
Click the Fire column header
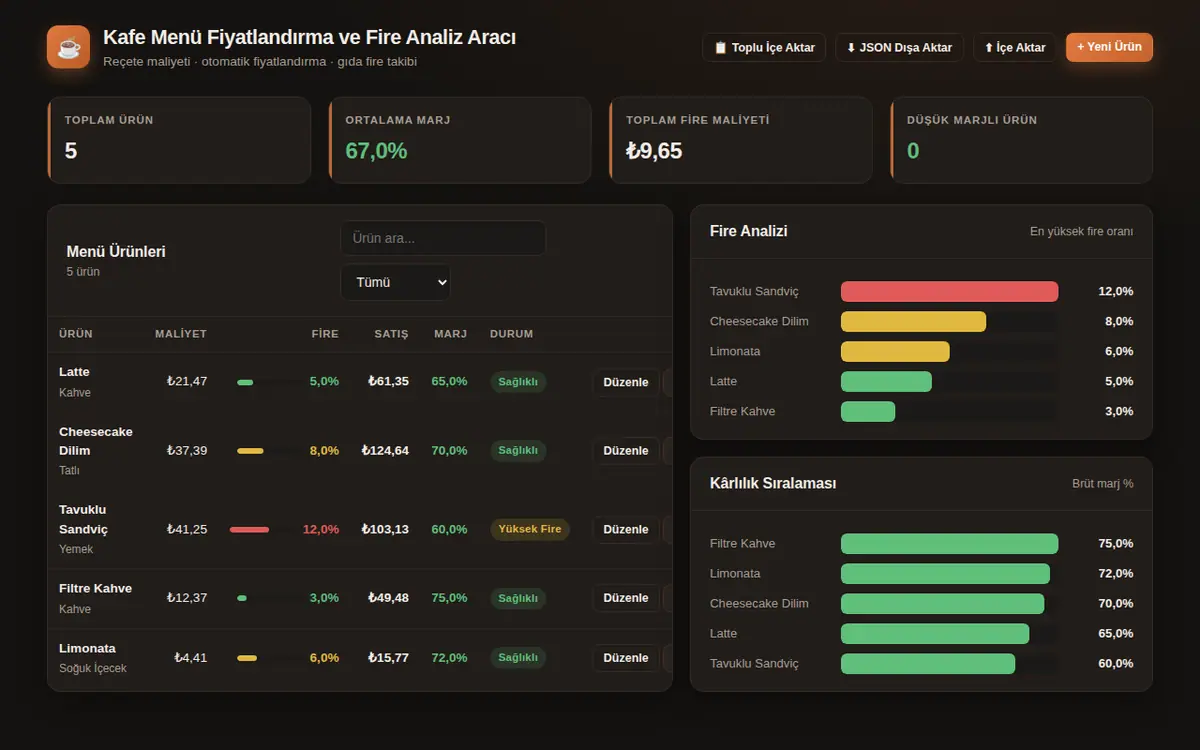tap(325, 334)
